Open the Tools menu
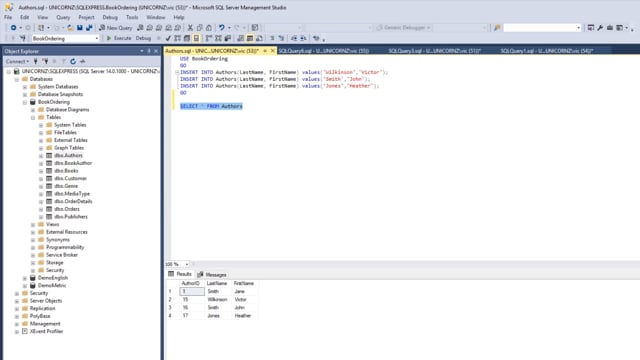The height and width of the screenshot is (360, 640). click(x=132, y=17)
